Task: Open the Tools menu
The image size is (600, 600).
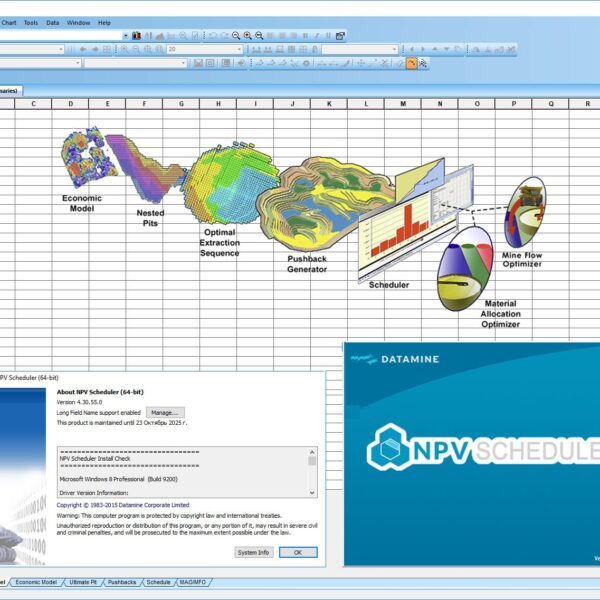Action: 31,23
